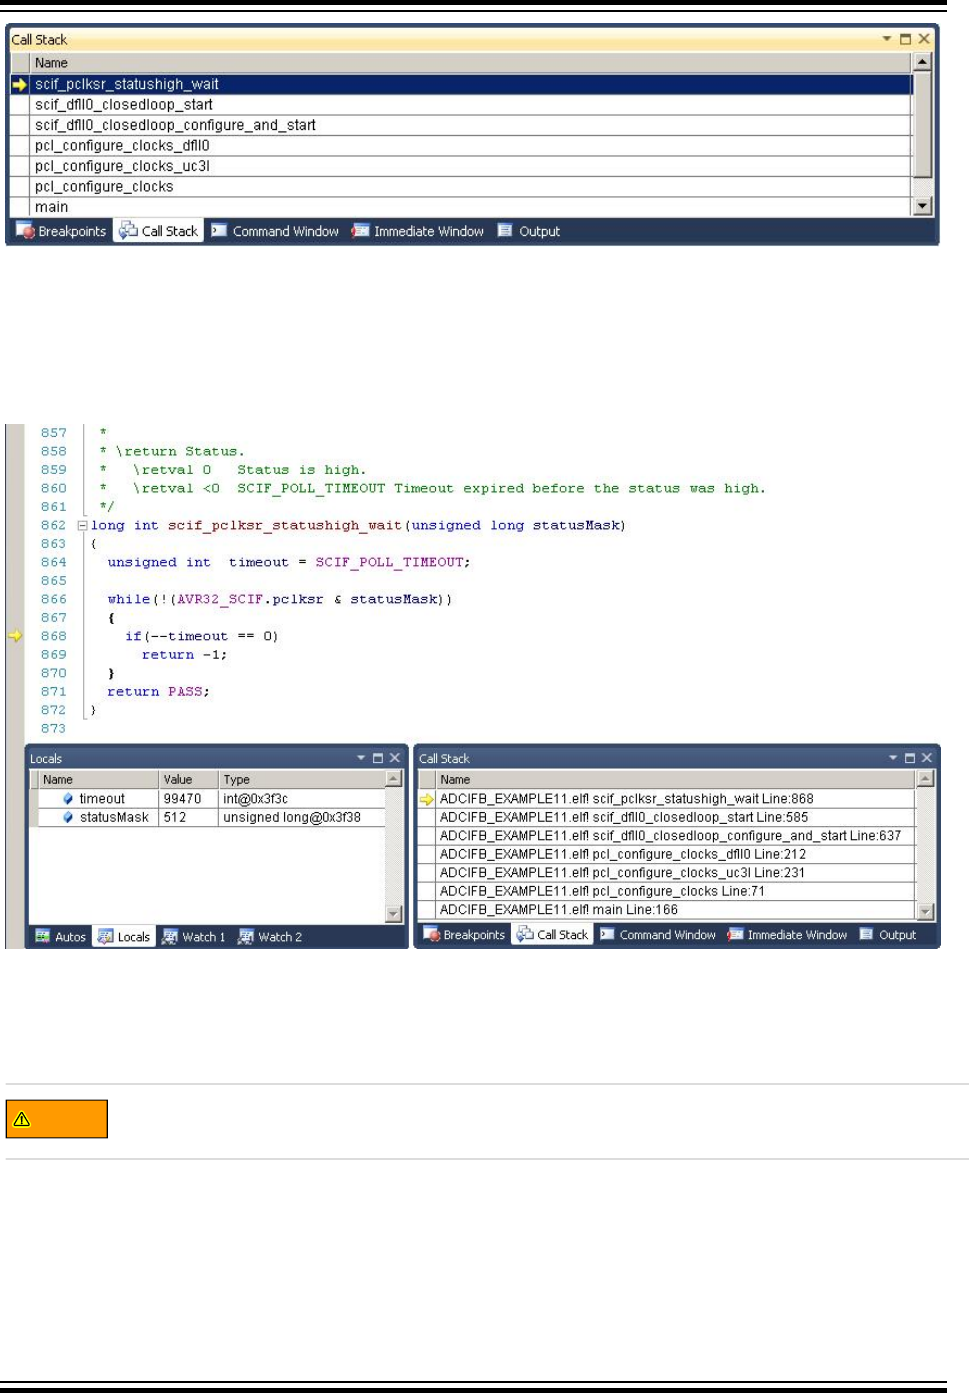
Task: Open Call Stack tab in lower panel
Action: click(x=553, y=935)
